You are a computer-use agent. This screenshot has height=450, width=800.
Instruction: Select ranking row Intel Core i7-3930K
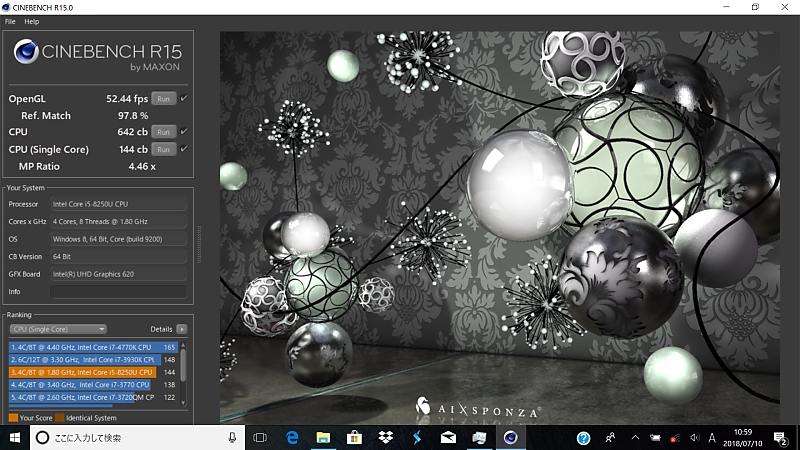(93, 360)
